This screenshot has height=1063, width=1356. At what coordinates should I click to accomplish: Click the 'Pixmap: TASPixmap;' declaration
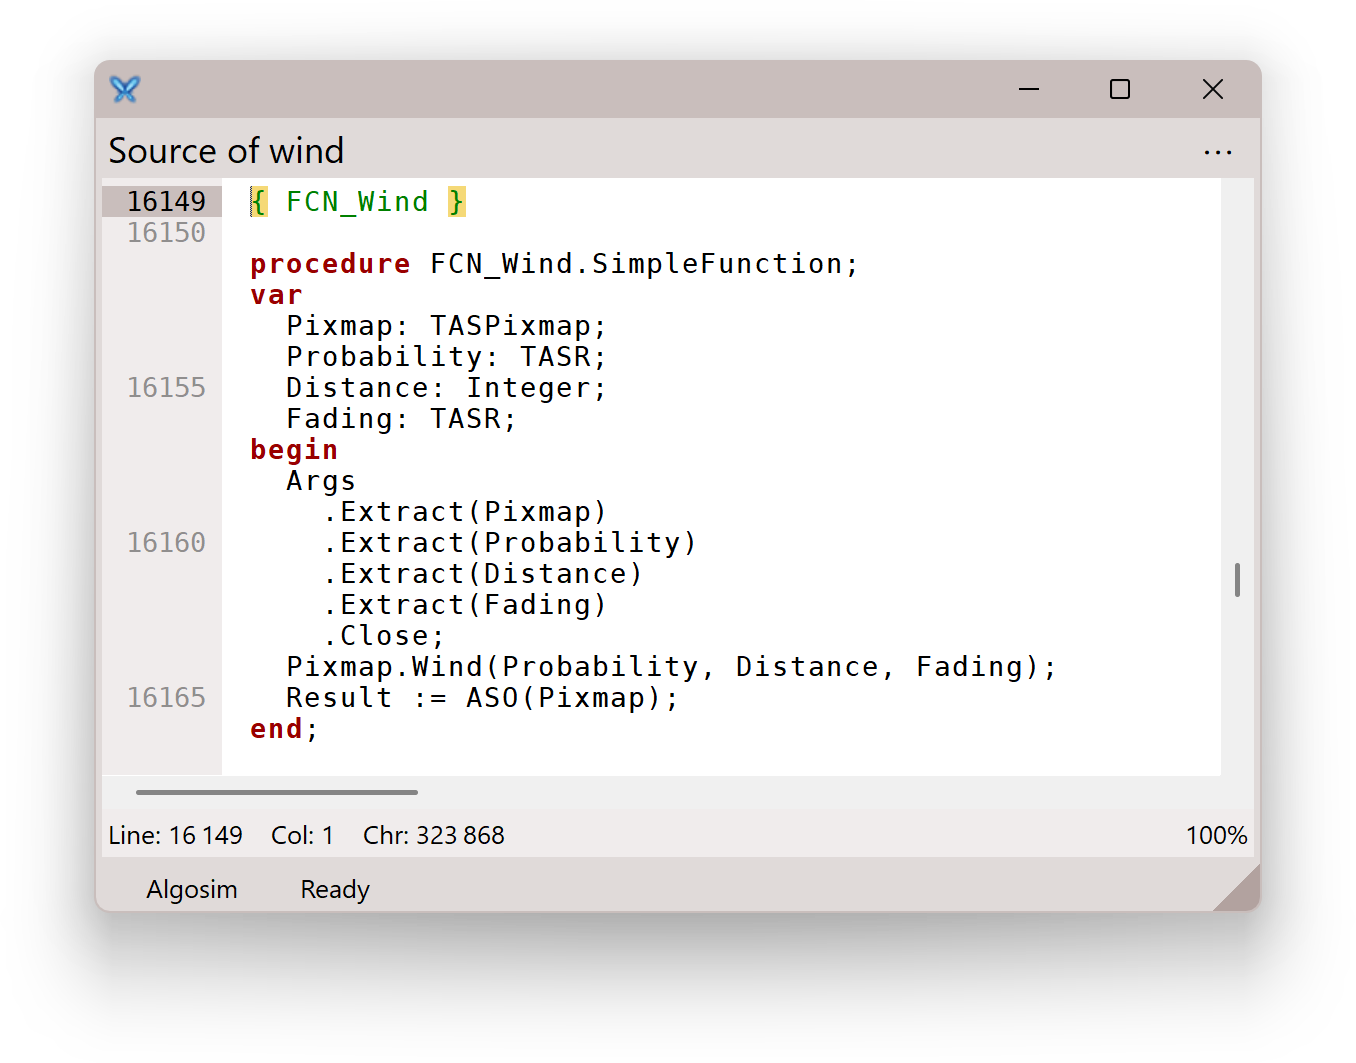point(446,326)
